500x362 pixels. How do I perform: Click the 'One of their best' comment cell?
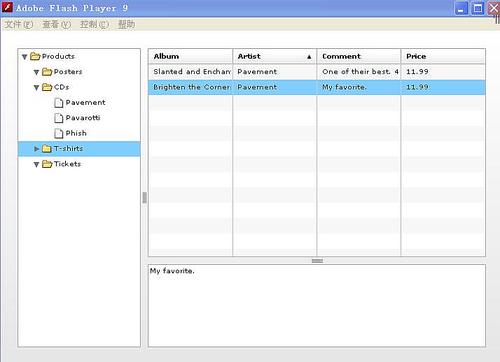click(x=359, y=72)
